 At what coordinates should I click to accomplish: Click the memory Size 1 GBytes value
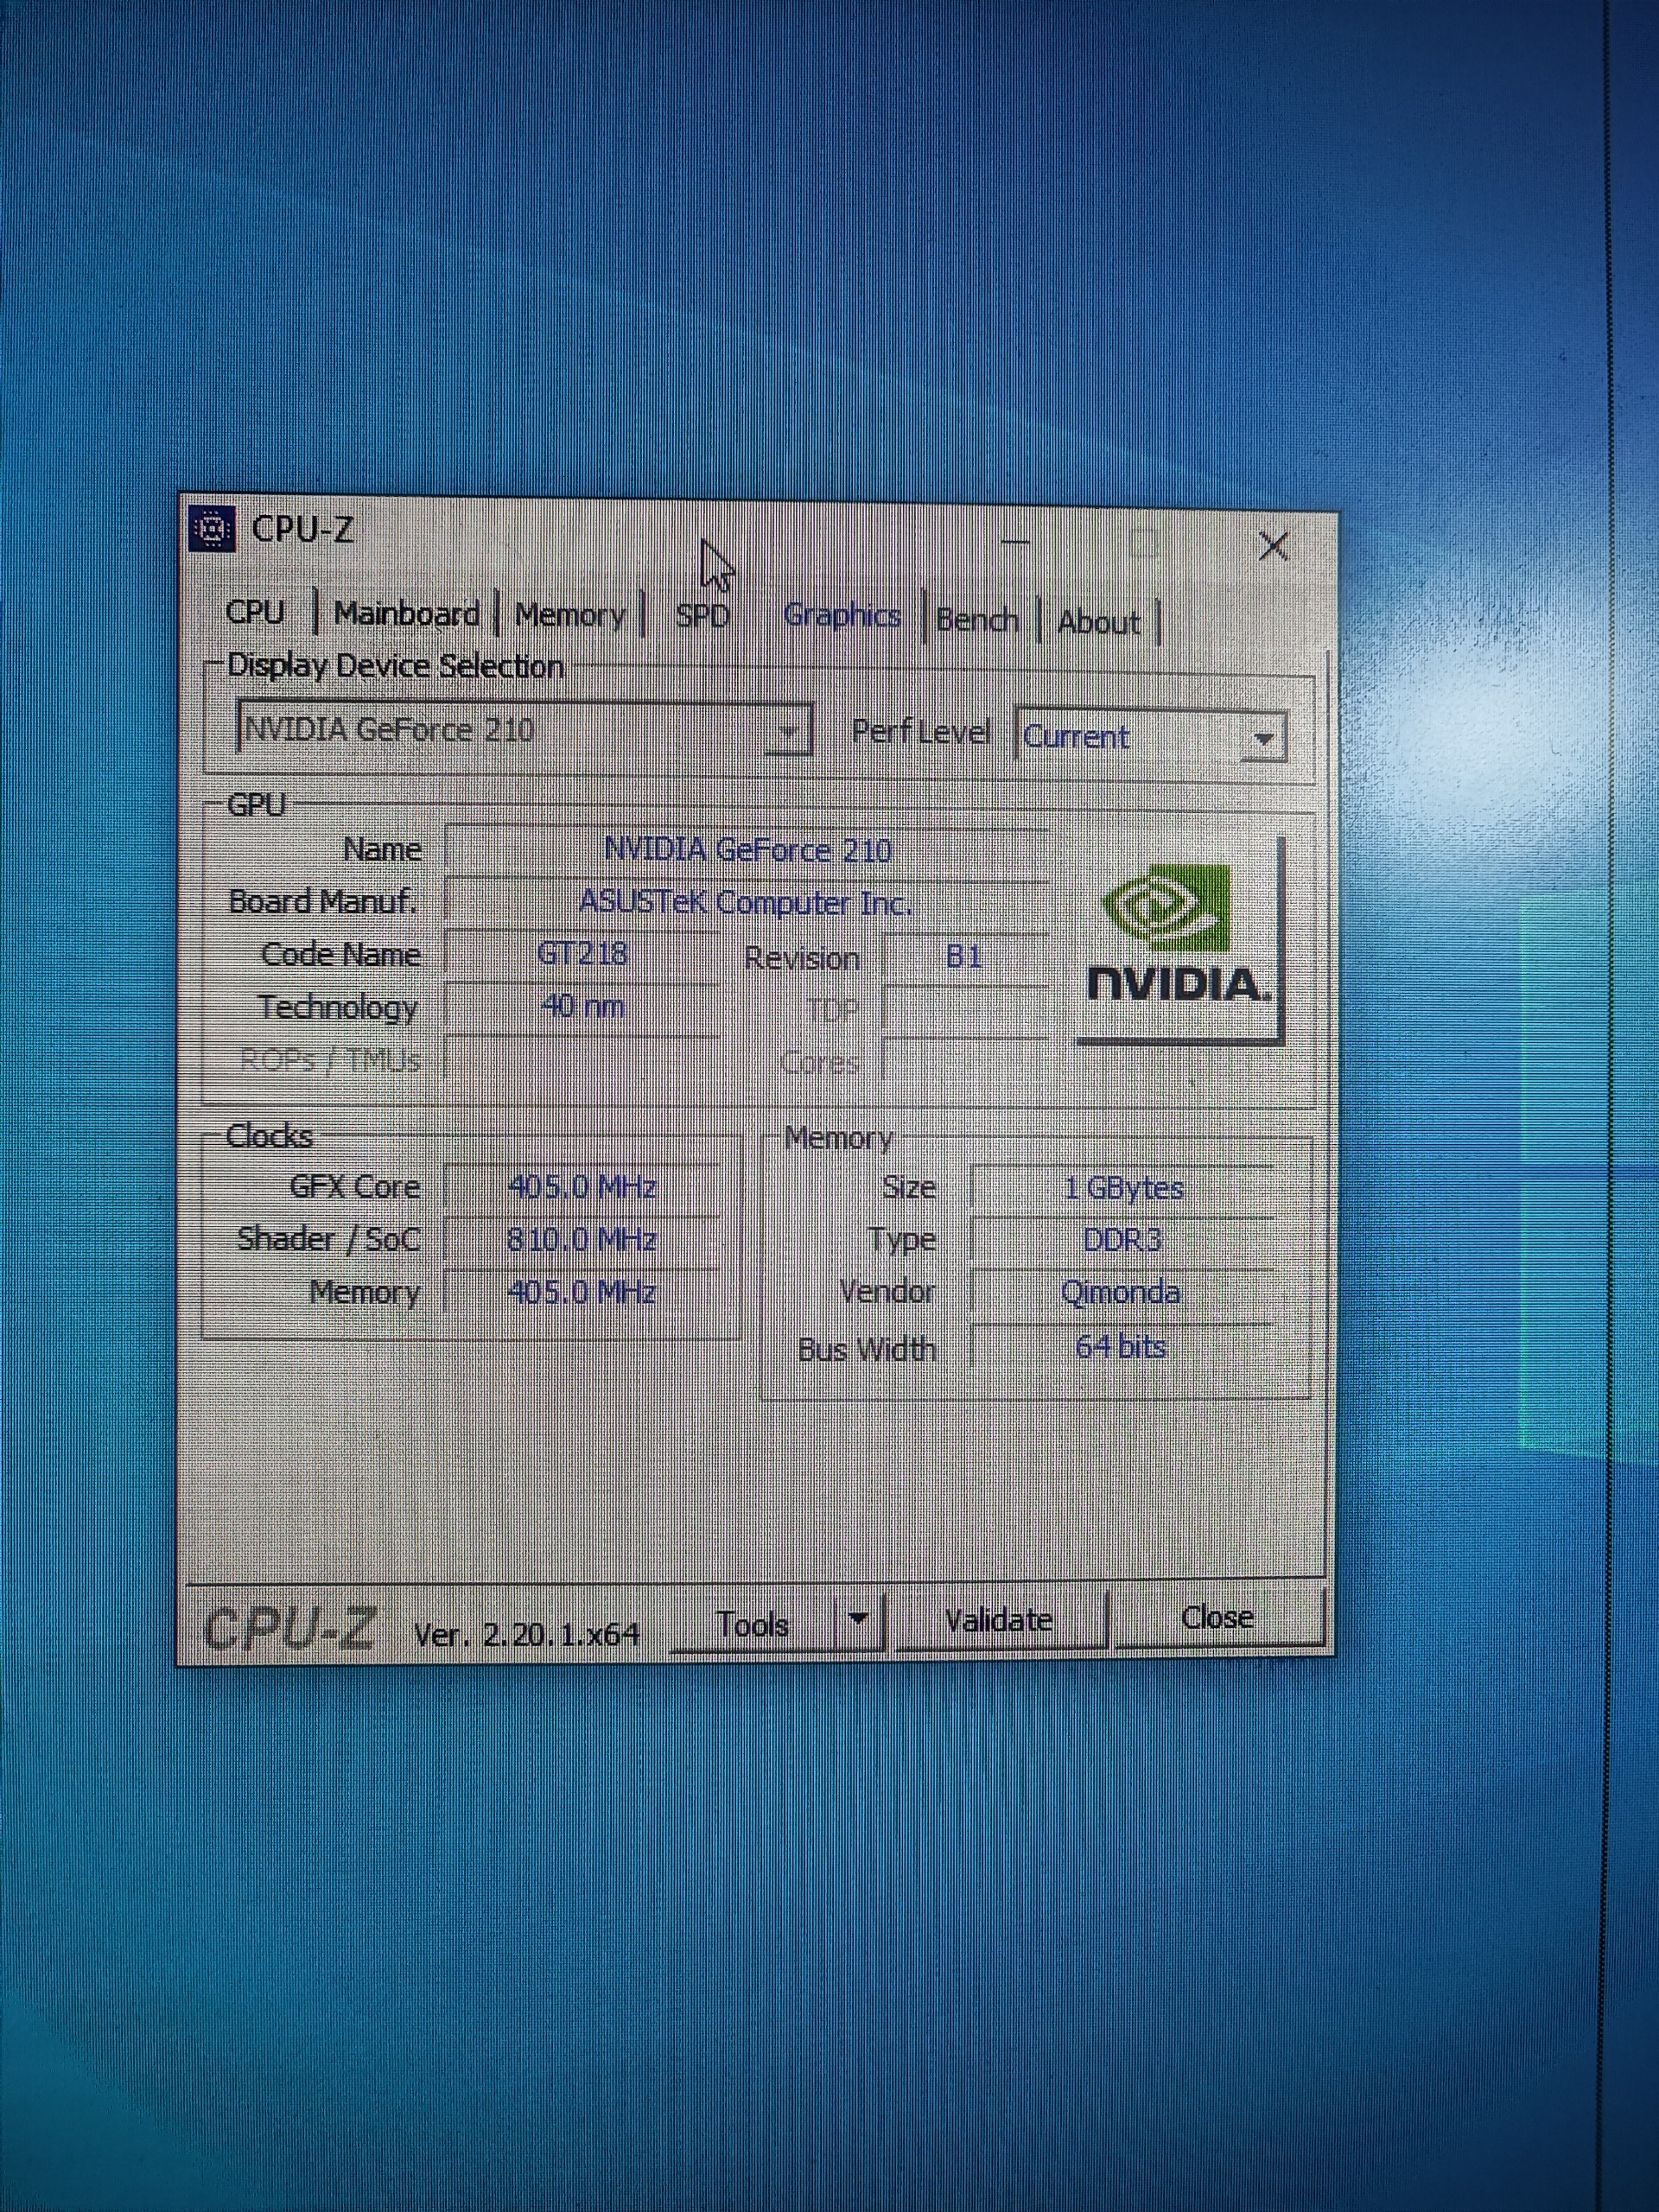[1123, 1188]
